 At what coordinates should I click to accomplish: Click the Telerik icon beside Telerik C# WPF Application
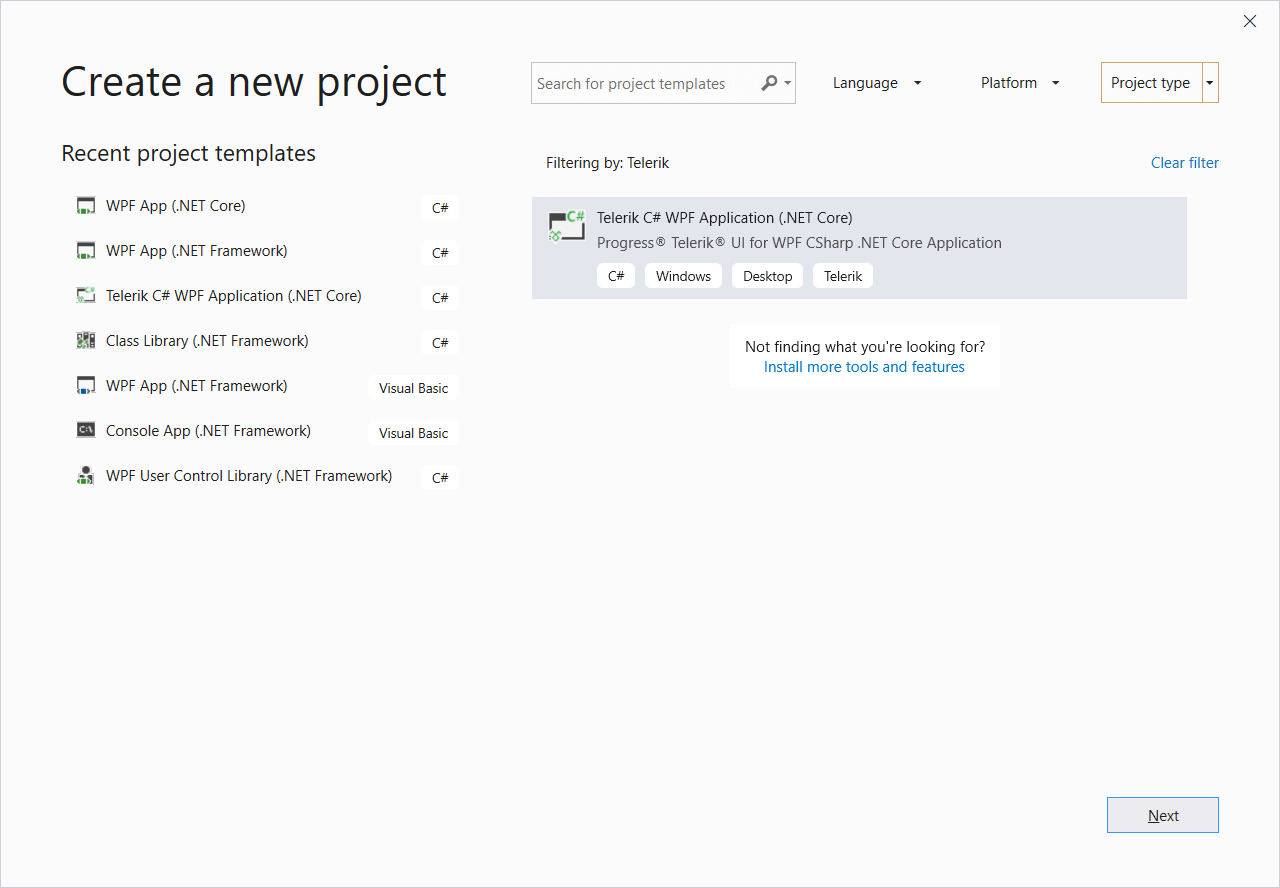[x=85, y=295]
